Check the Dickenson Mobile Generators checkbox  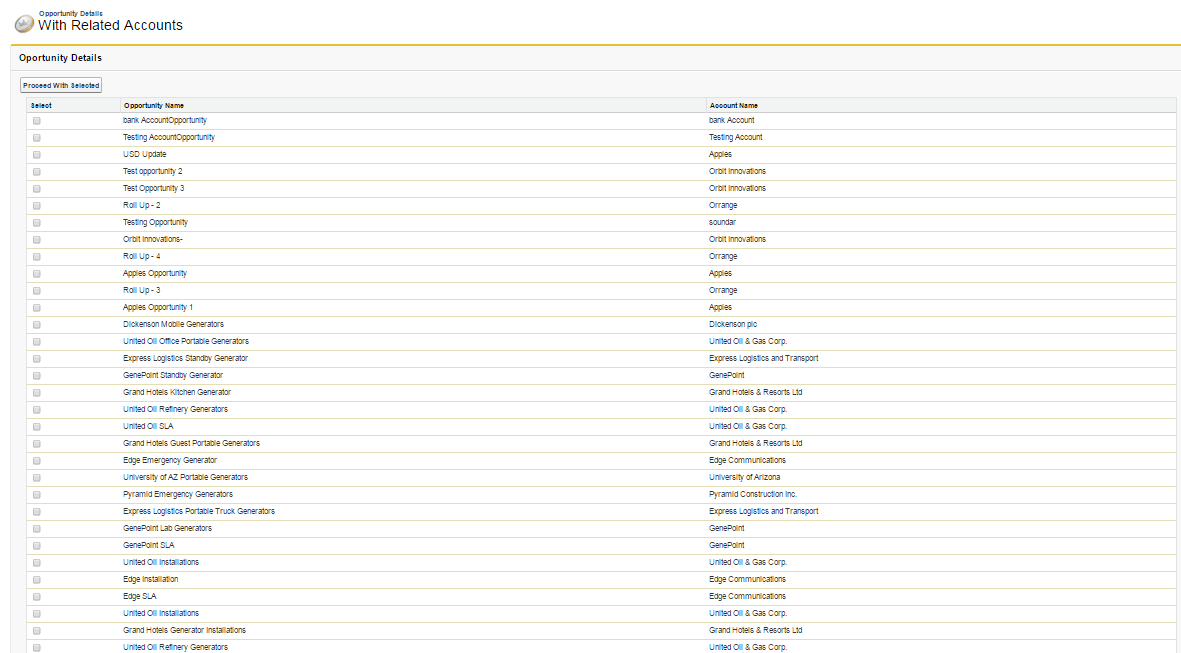(x=37, y=325)
